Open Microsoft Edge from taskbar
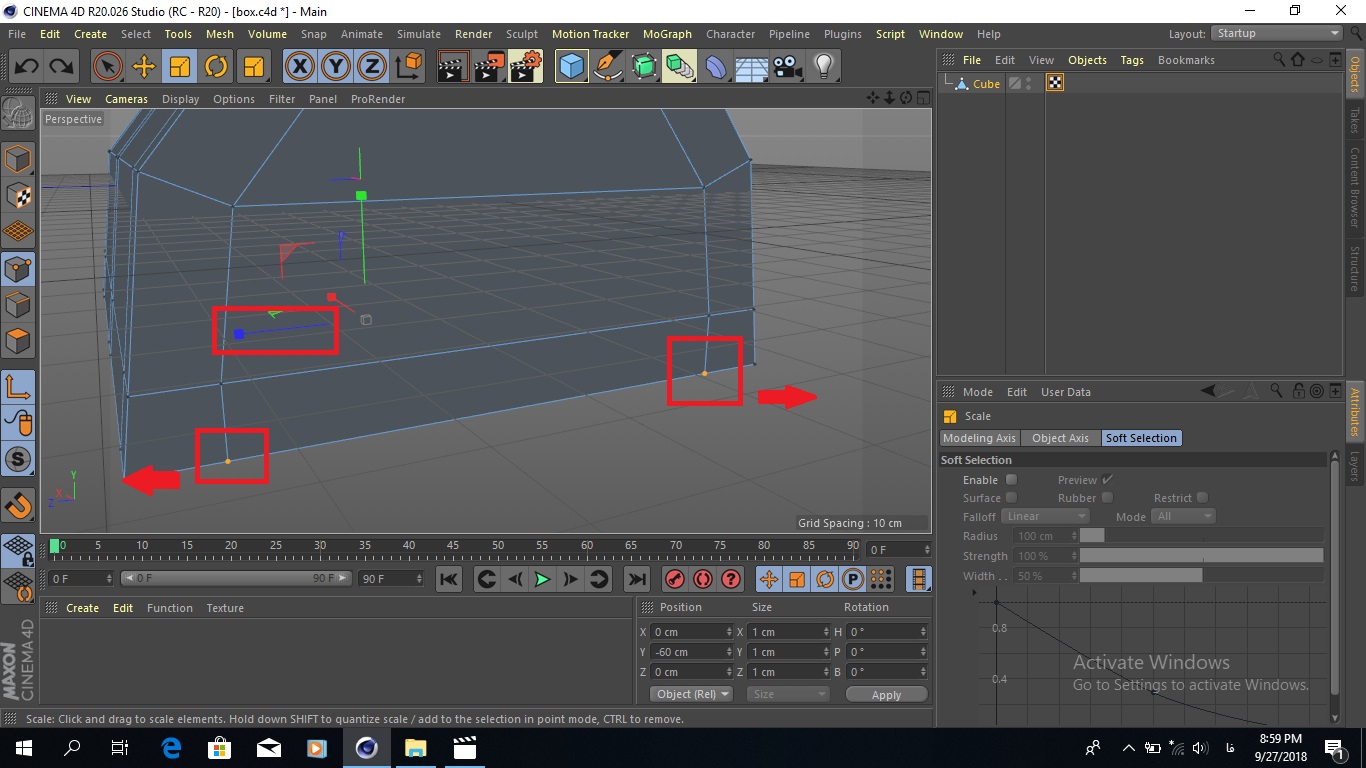 click(171, 747)
